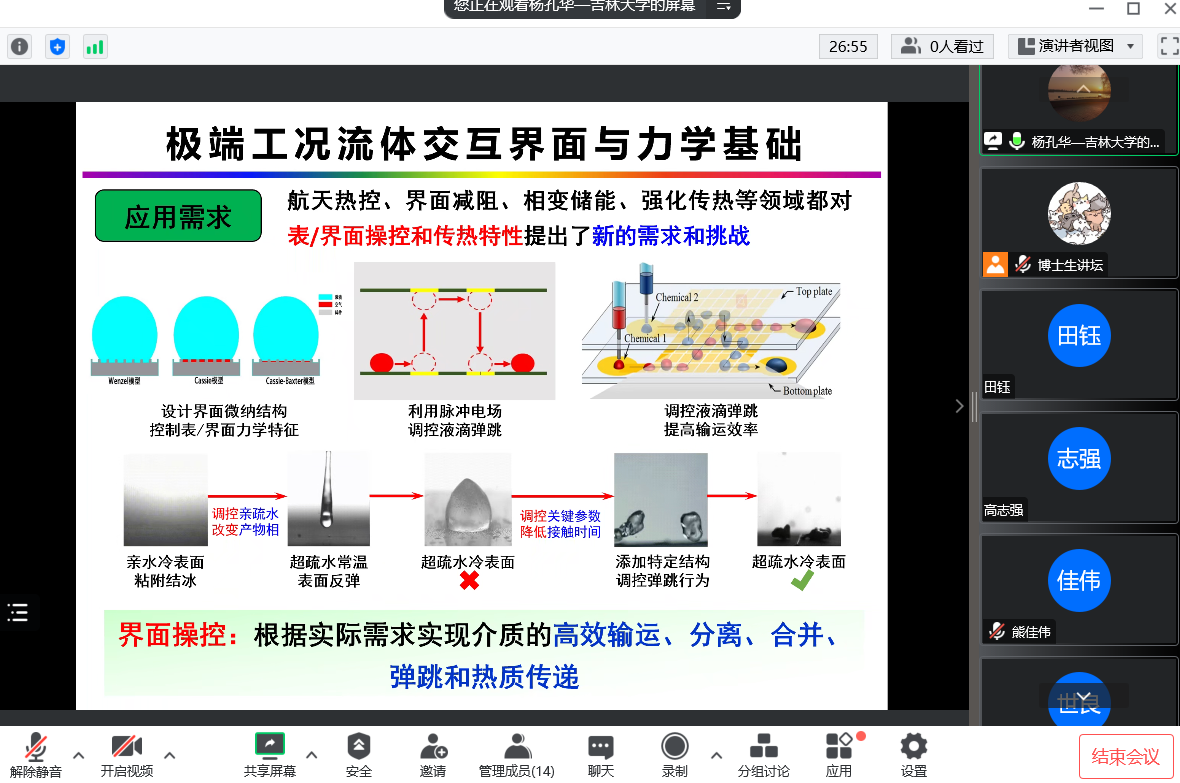Viewport: 1180px width, 783px height.
Task: Check the green network signal icon
Action: click(x=95, y=46)
